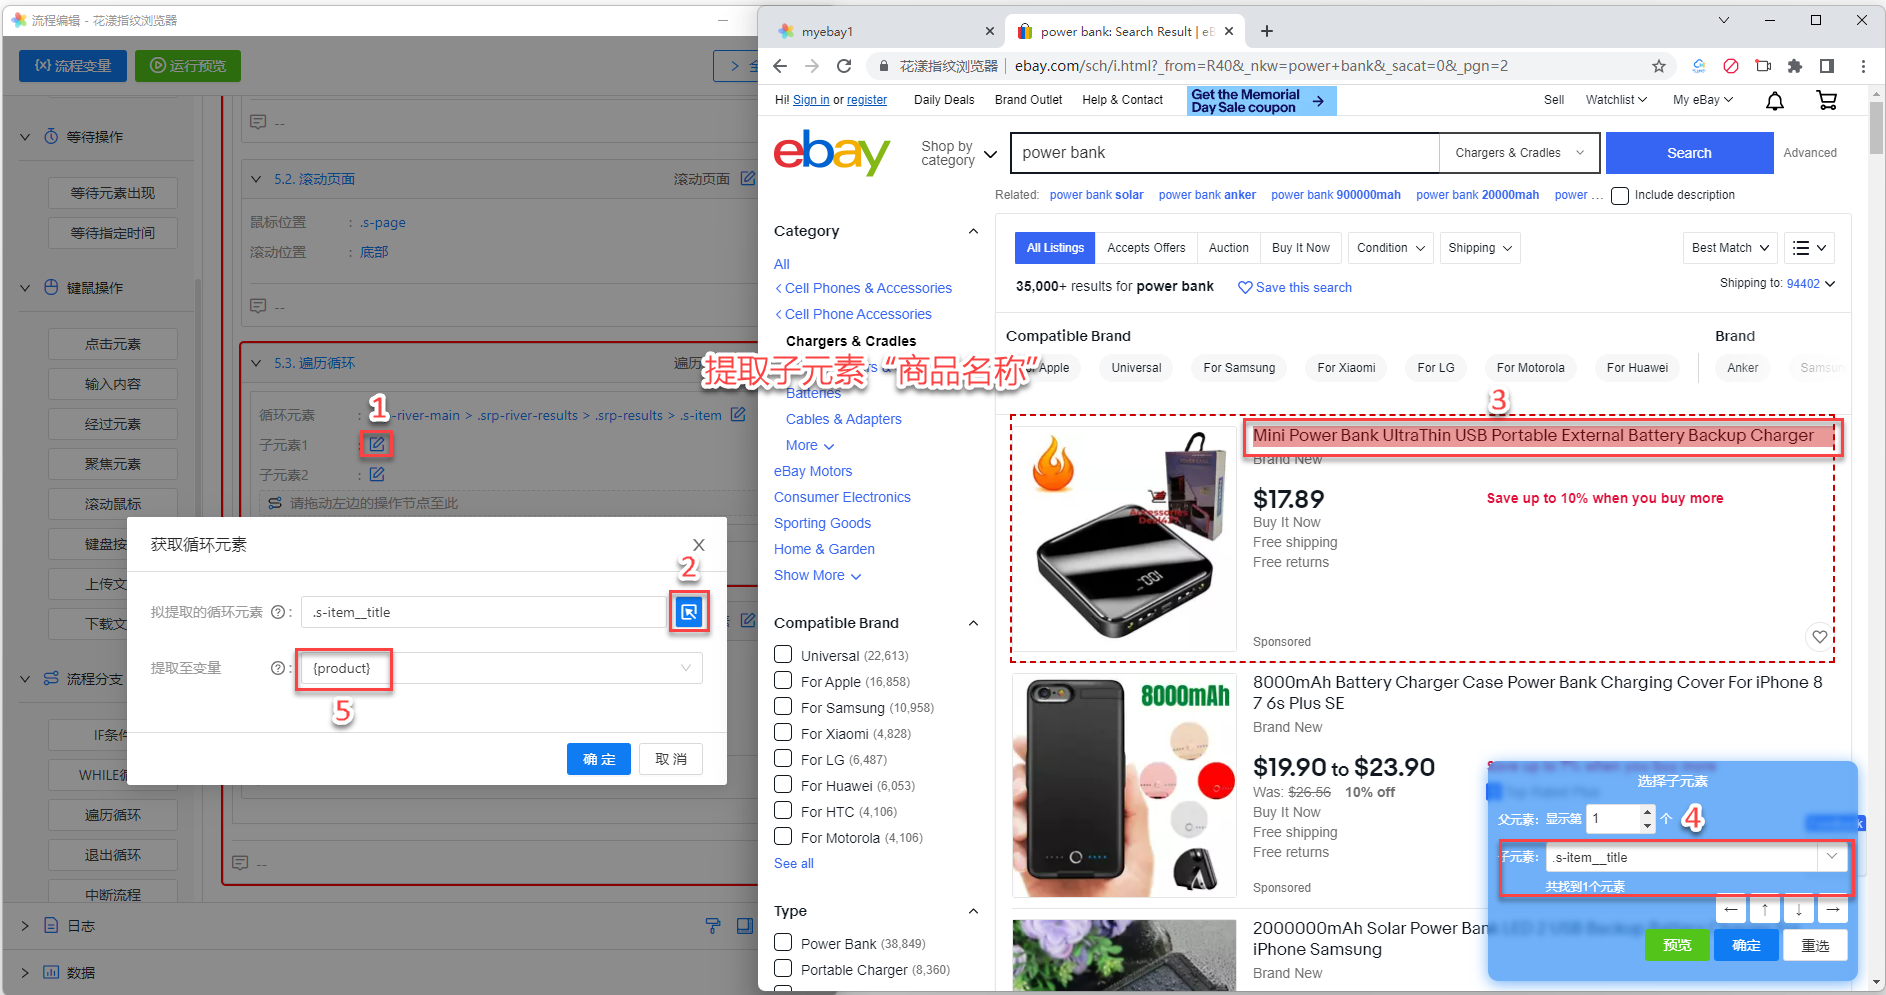Image resolution: width=1886 pixels, height=995 pixels.
Task: Click the green 预览 button
Action: [x=1677, y=945]
